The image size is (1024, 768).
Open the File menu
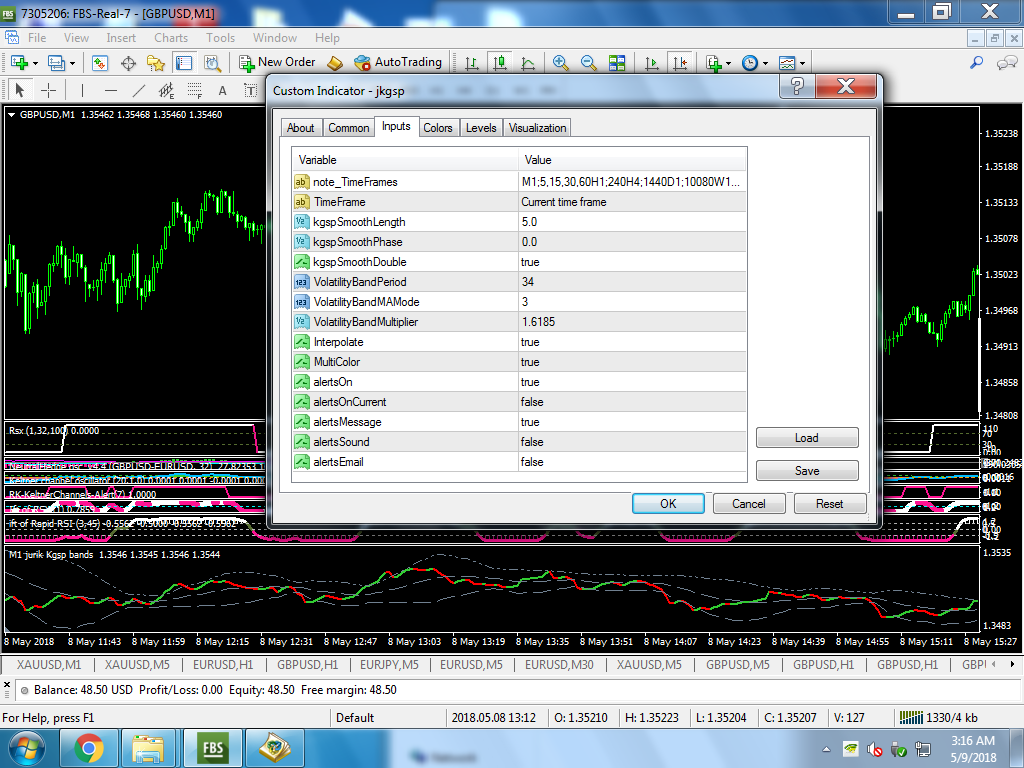click(37, 38)
